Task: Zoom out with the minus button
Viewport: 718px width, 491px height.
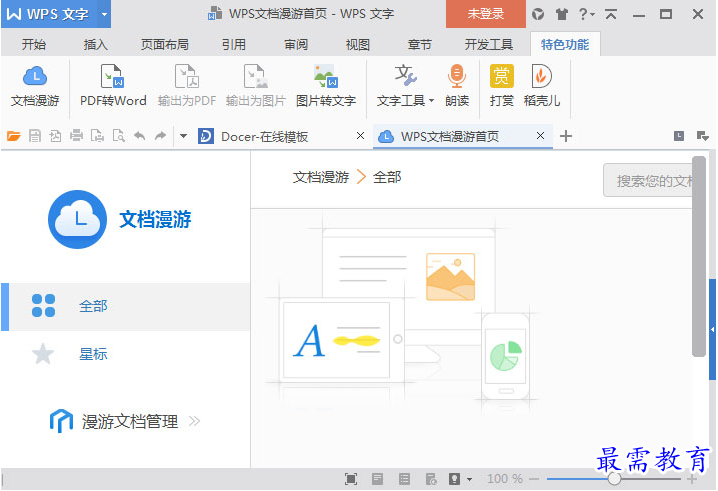Action: click(x=534, y=479)
